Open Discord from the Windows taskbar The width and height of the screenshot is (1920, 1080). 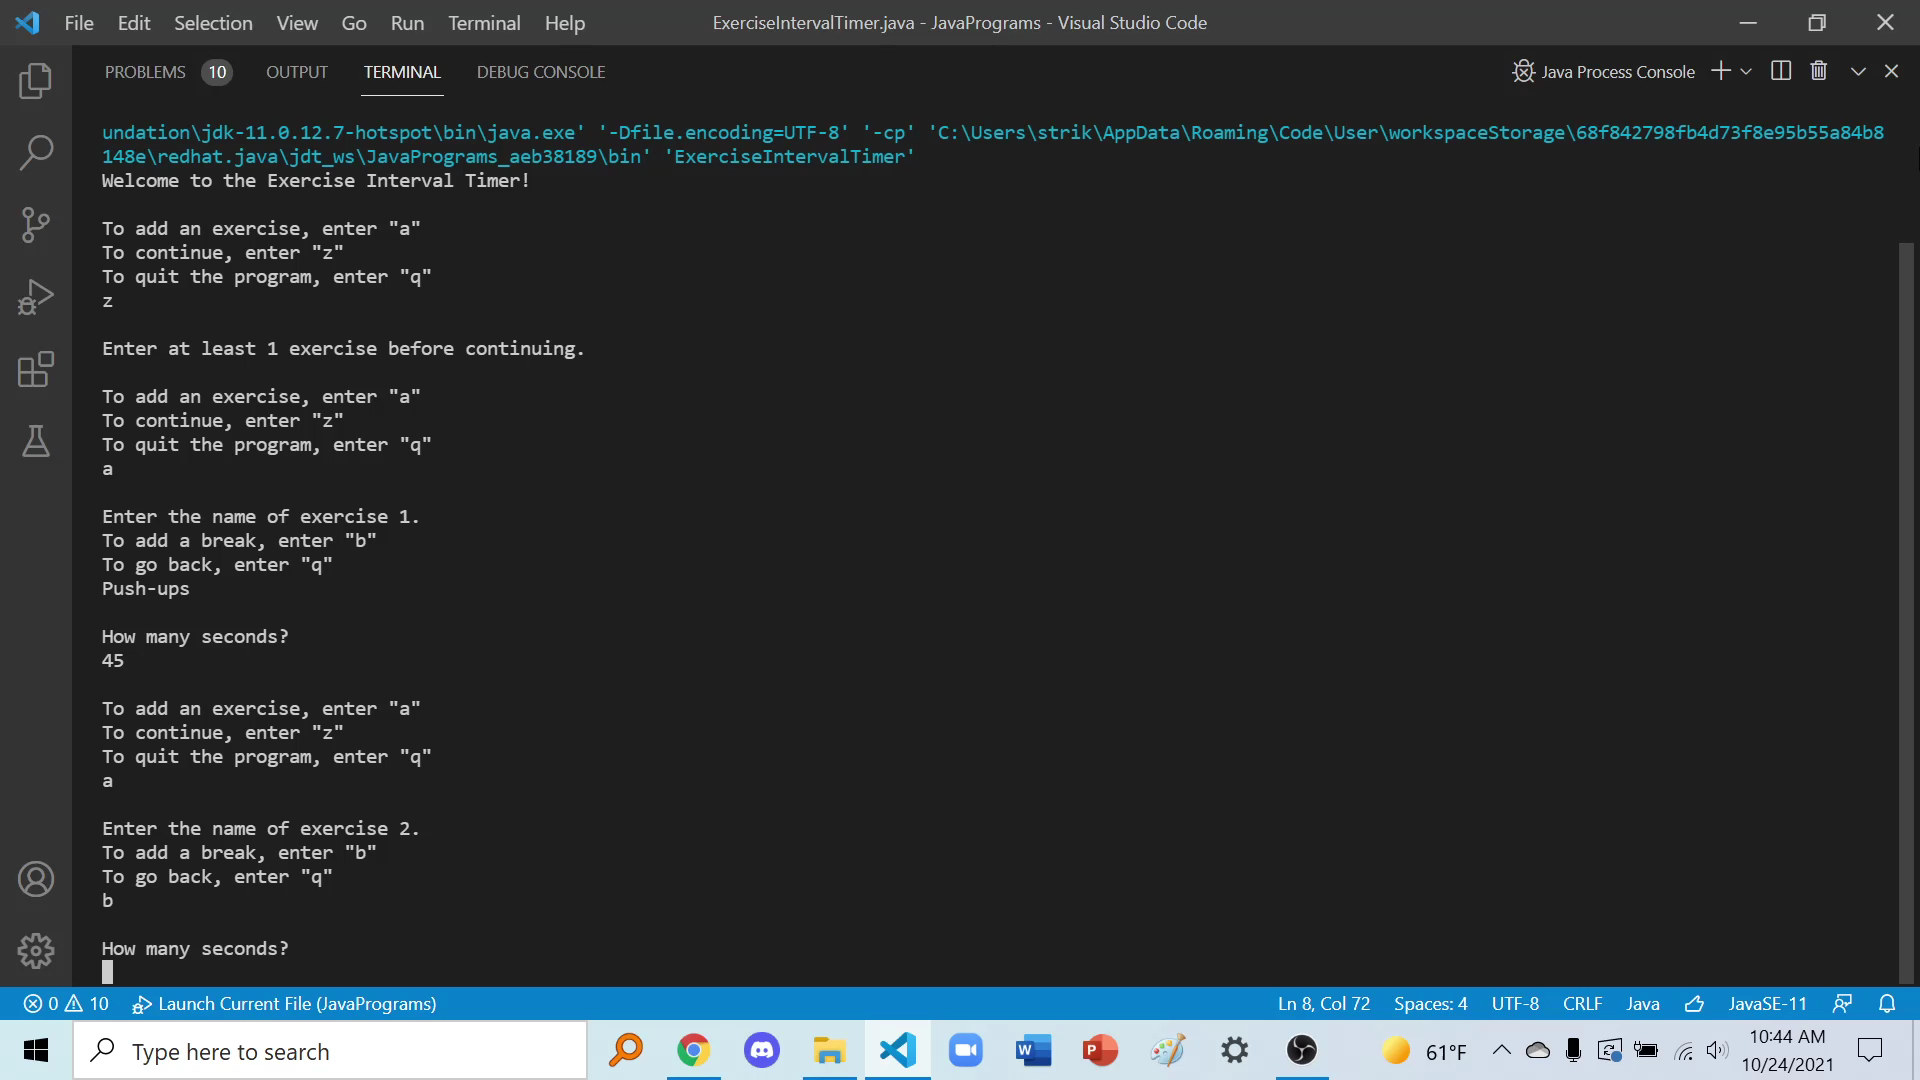[762, 1050]
